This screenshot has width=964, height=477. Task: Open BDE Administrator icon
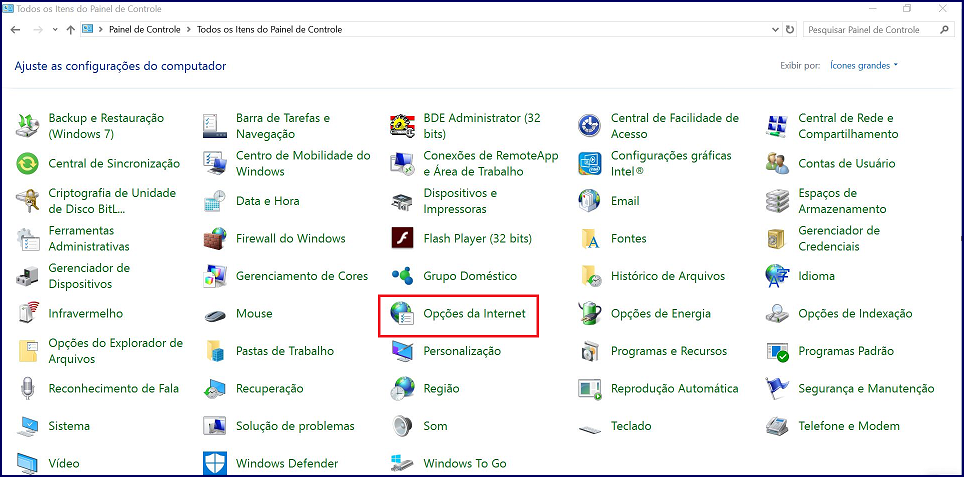(x=403, y=126)
